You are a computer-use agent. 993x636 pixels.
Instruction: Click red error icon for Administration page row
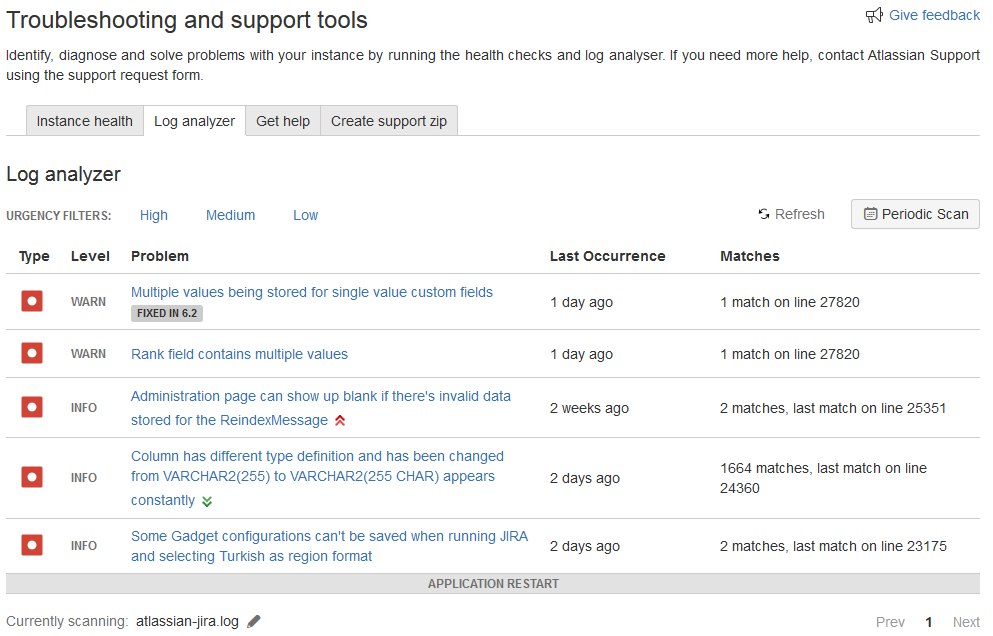tap(32, 407)
